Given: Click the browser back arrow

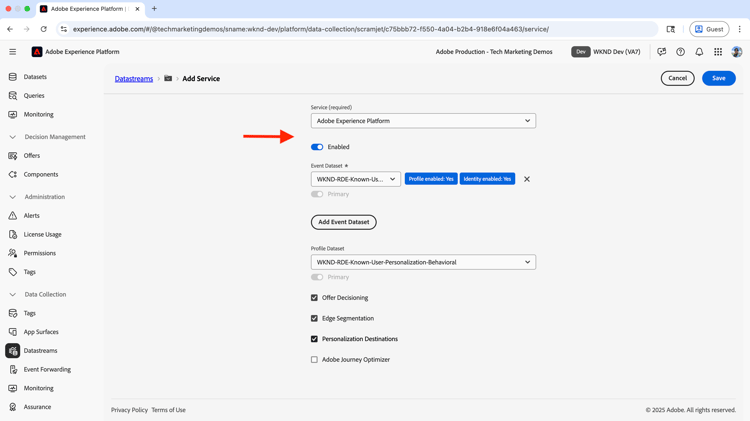Looking at the screenshot, I should point(10,29).
